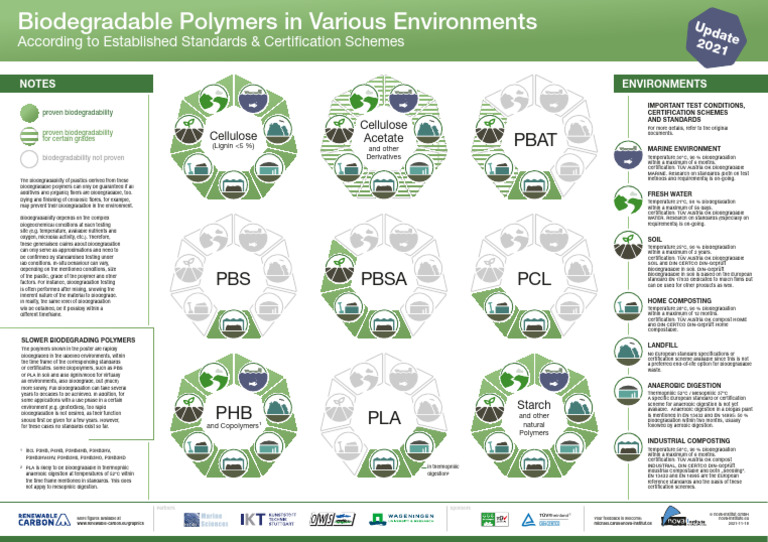Click the marine icon in the Starch diagram
The width and height of the screenshot is (768, 542).
[x=553, y=378]
